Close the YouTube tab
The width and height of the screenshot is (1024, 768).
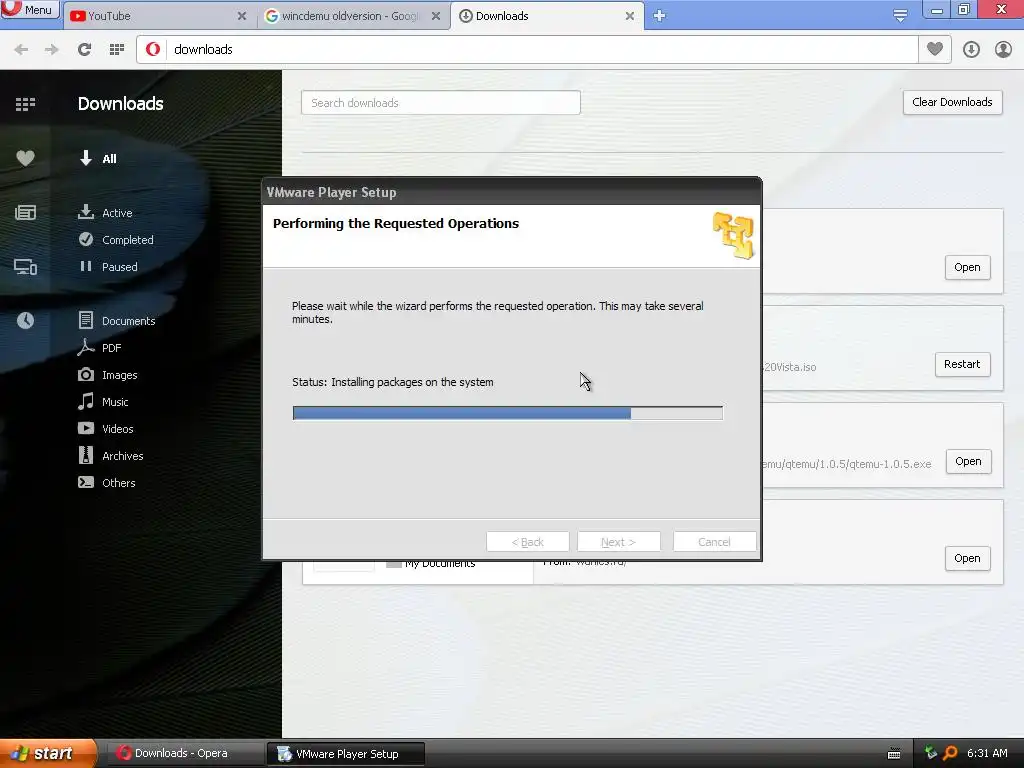242,16
